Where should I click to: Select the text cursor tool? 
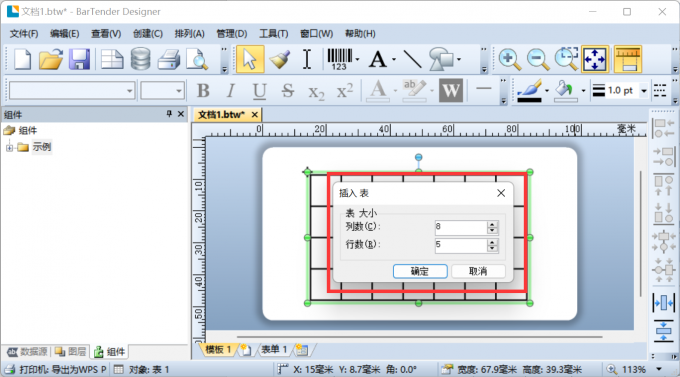click(307, 59)
